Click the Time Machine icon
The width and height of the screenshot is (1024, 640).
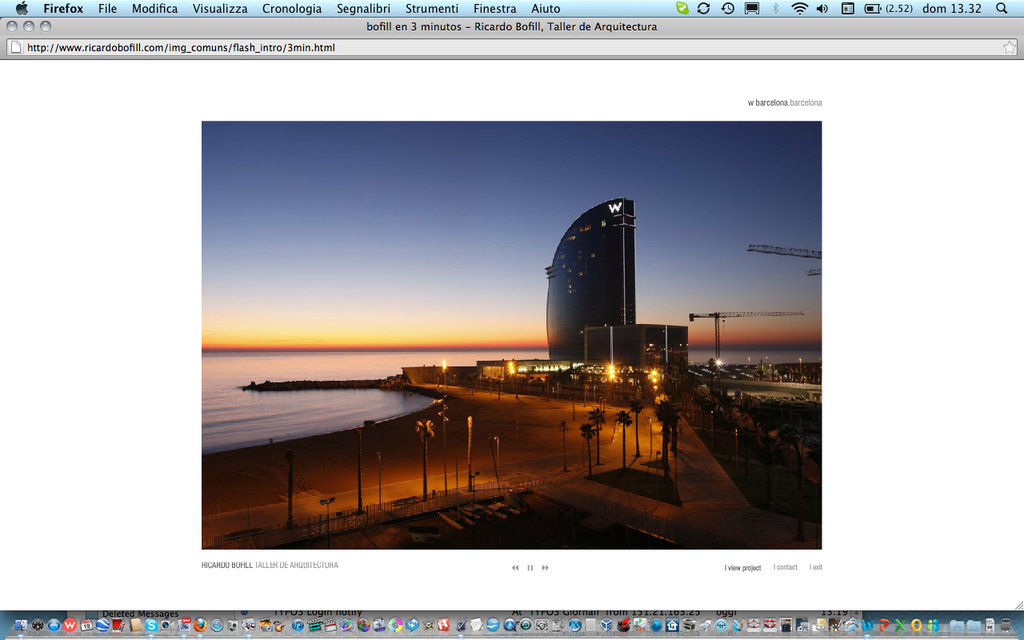(x=728, y=9)
